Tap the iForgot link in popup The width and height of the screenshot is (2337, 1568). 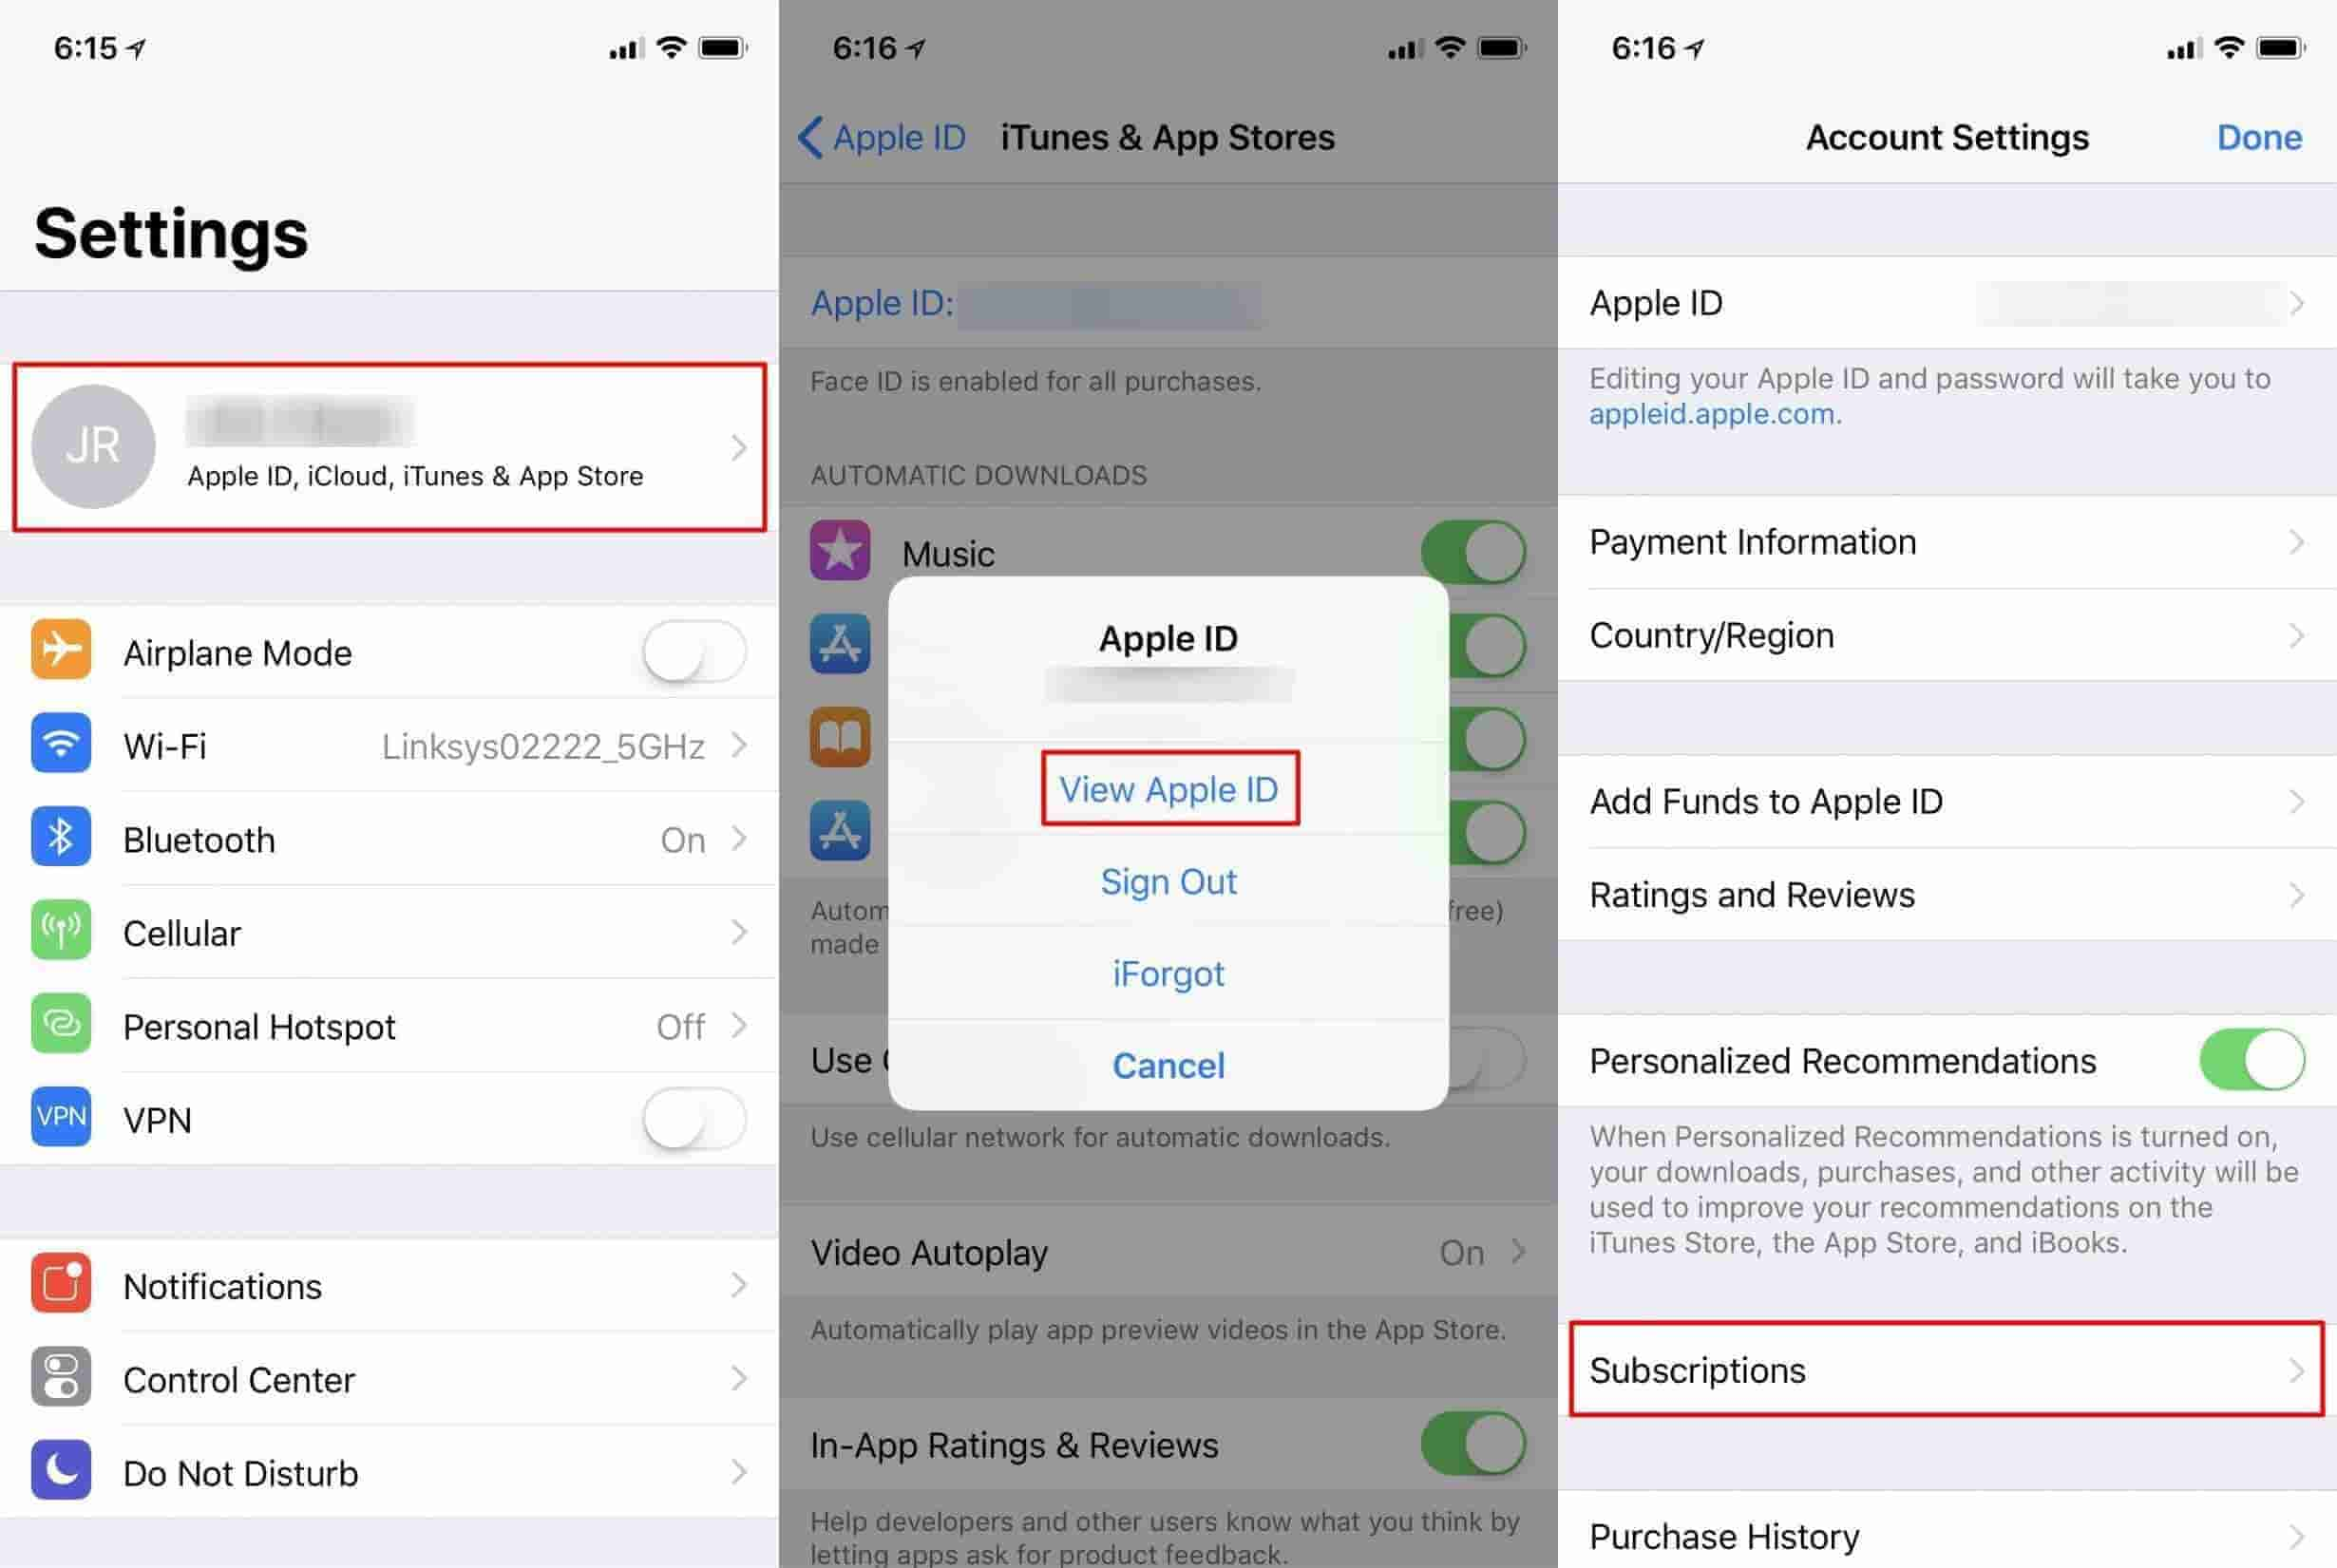point(1169,973)
